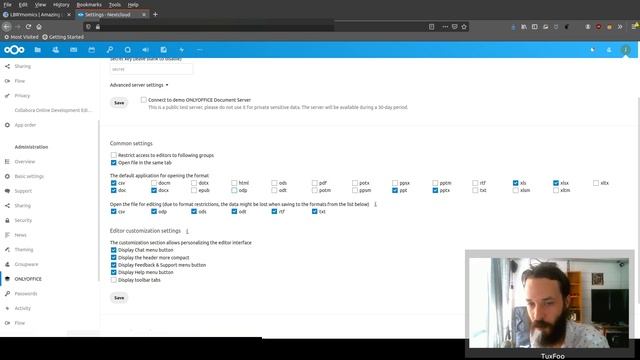Open page actions ellipsis in address bar

coord(445,27)
